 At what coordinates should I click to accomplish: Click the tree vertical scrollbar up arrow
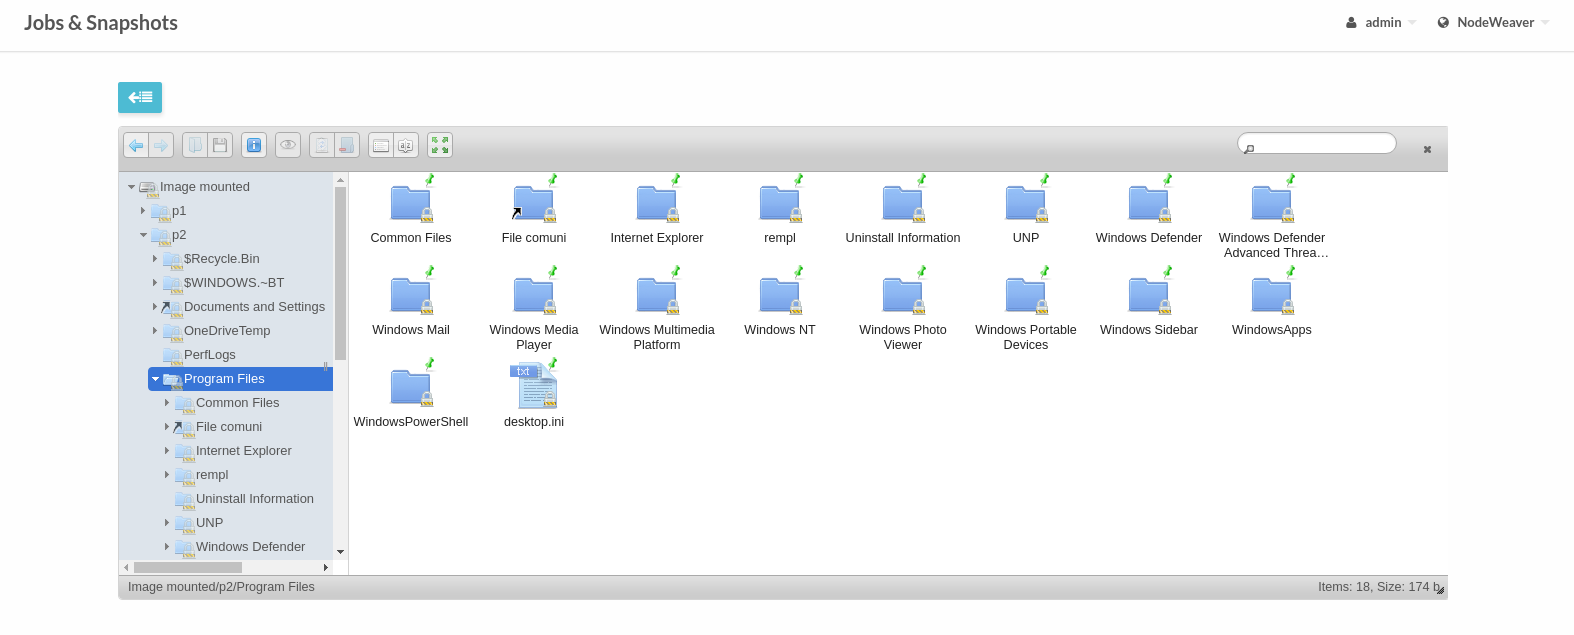340,180
